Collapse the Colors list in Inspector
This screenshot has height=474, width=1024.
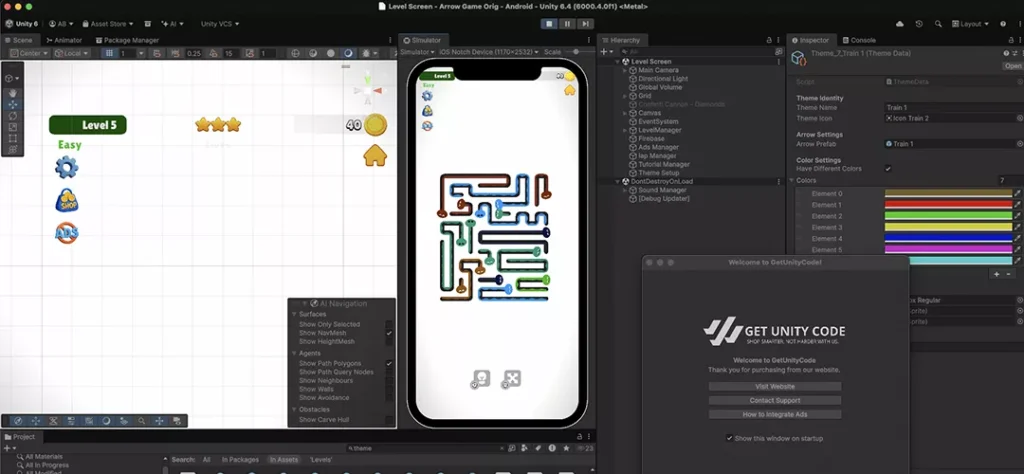coord(792,180)
